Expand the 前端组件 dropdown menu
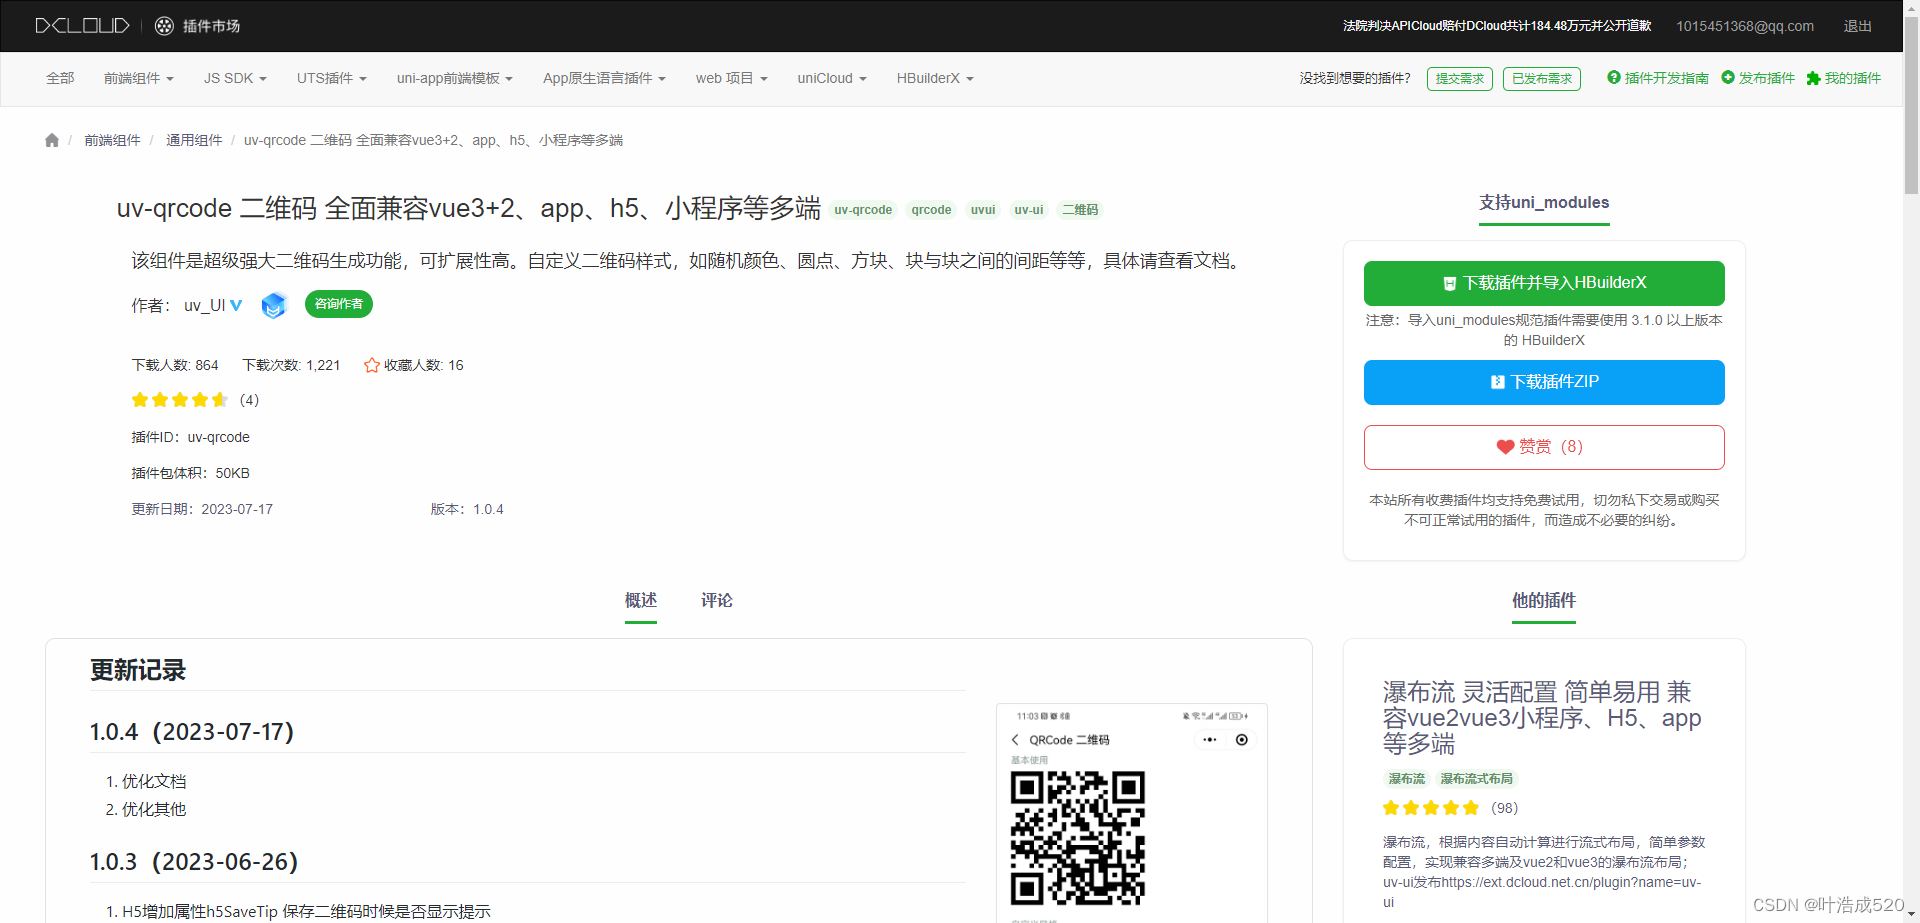 point(138,78)
